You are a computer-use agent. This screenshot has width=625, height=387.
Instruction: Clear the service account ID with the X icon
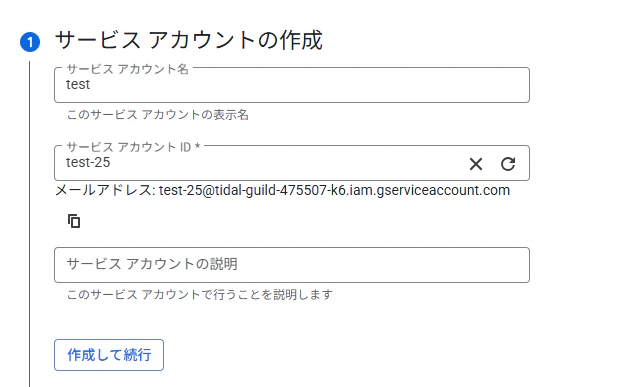tap(476, 164)
